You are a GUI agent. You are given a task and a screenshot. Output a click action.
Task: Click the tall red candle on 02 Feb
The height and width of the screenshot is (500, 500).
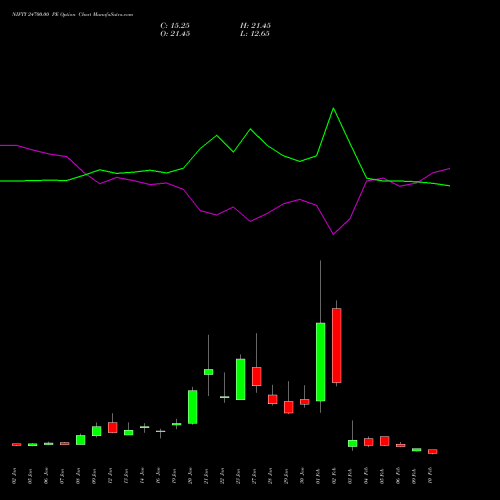[337, 345]
